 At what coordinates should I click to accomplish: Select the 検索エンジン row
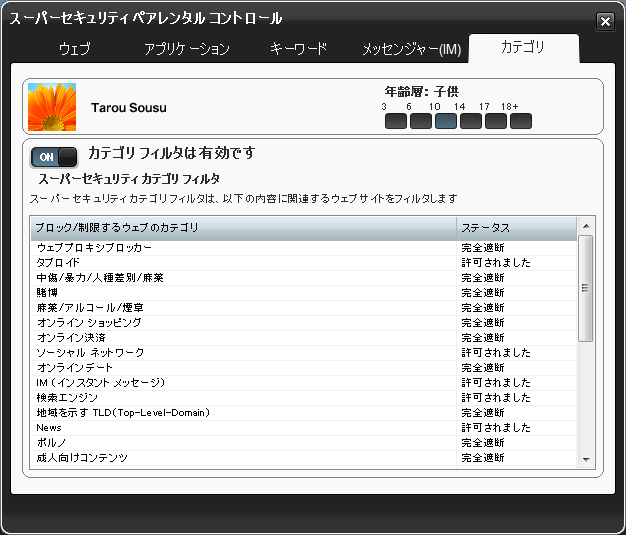pos(304,398)
